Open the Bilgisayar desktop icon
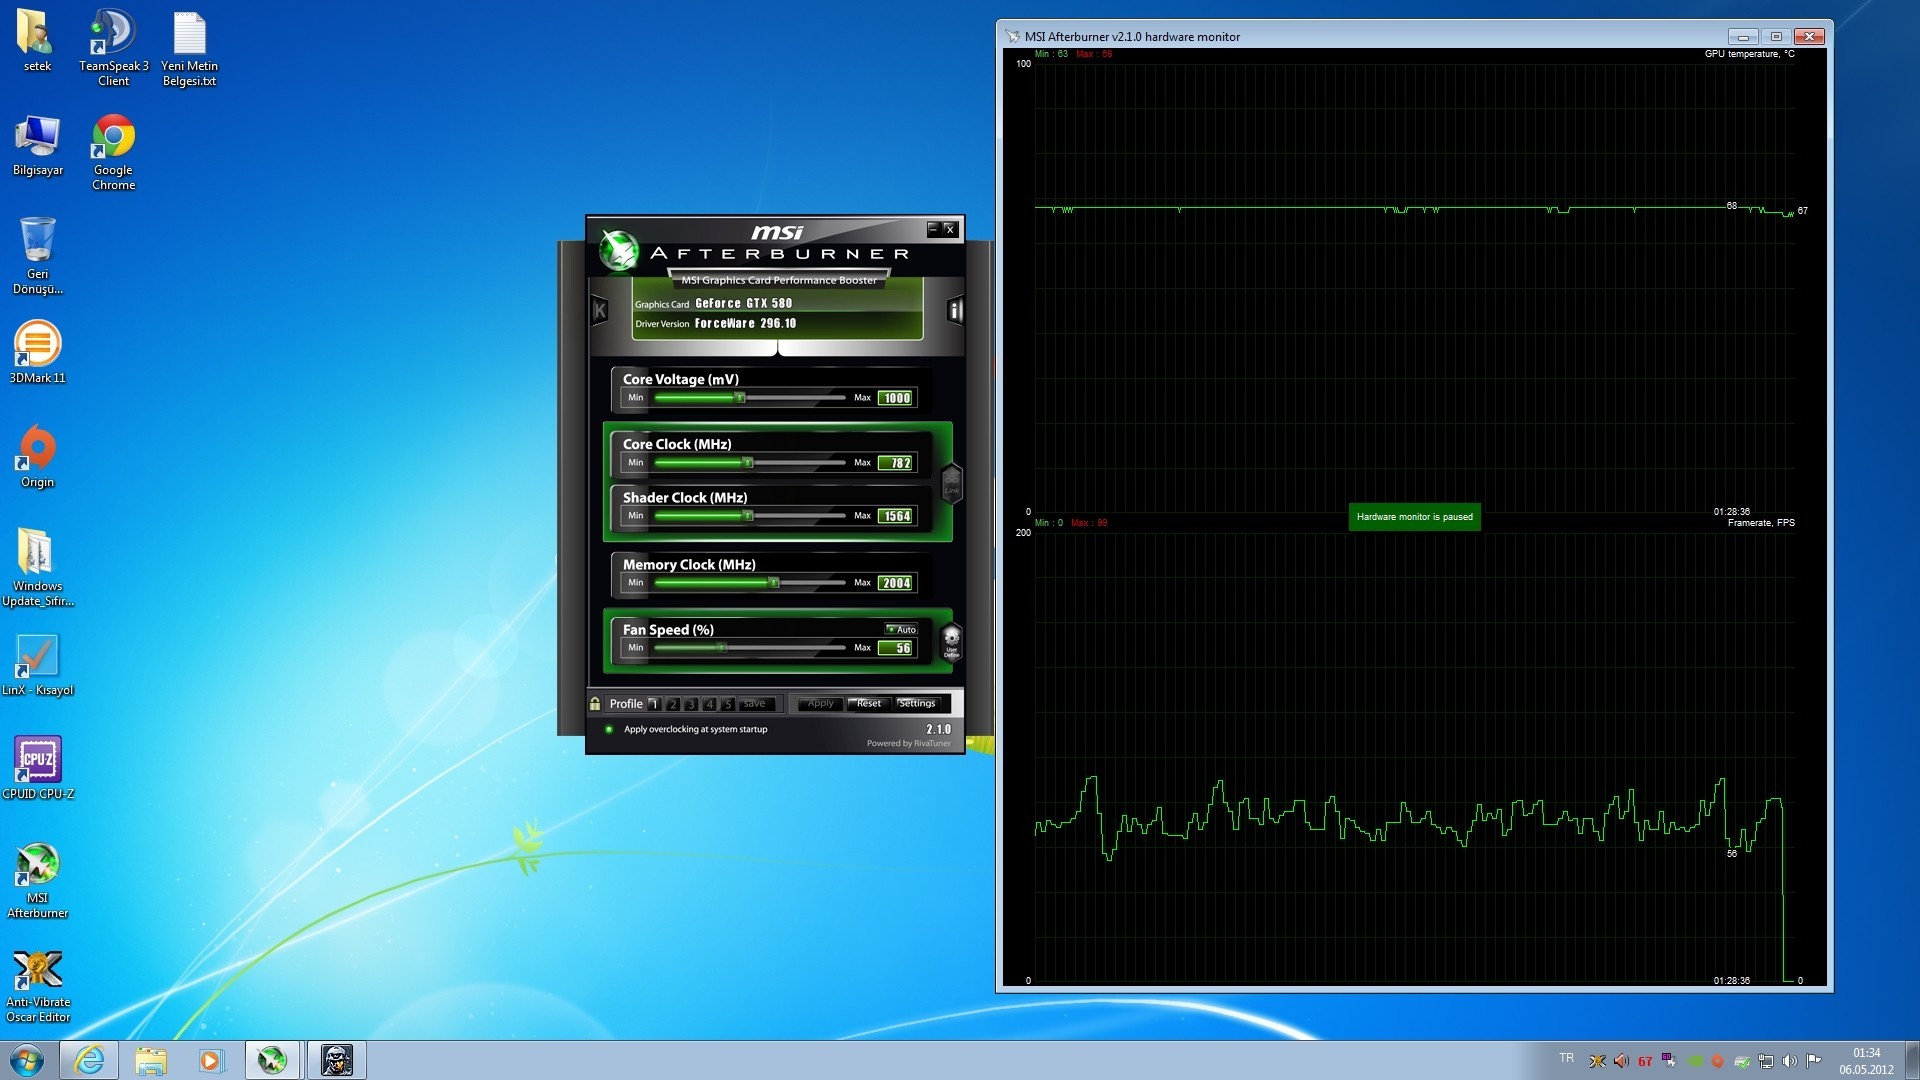Screen dimensions: 1920x1080 [x=37, y=146]
